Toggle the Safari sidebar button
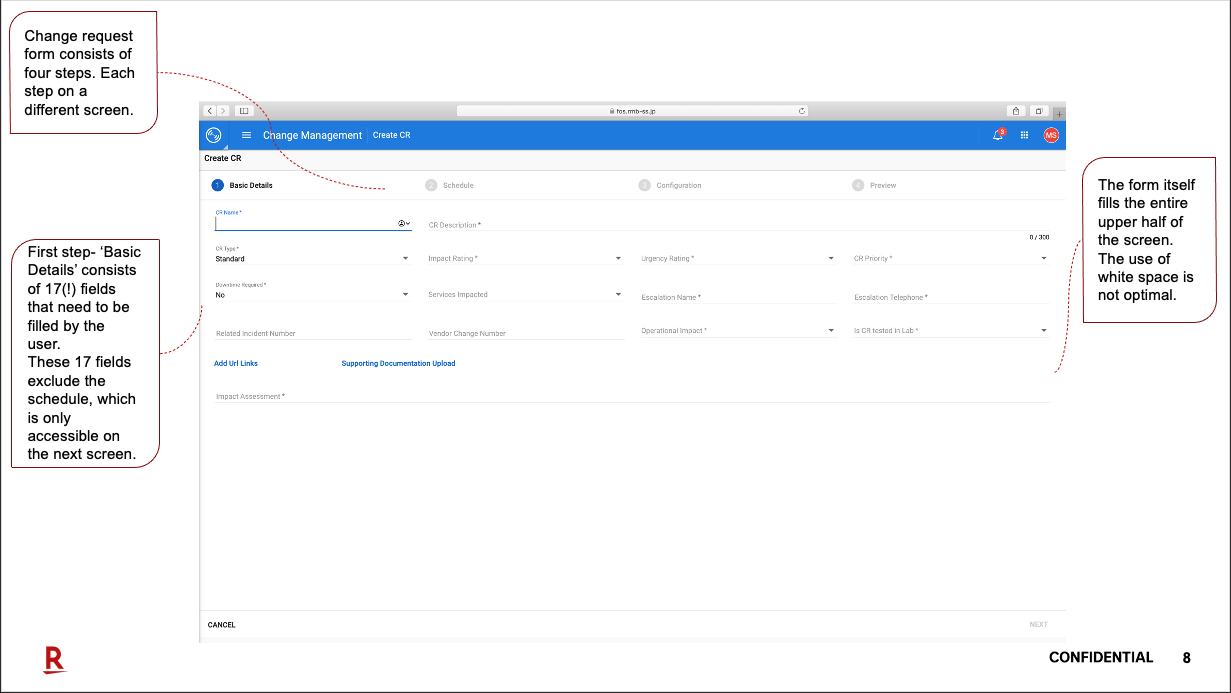This screenshot has width=1231, height=693. [x=243, y=111]
